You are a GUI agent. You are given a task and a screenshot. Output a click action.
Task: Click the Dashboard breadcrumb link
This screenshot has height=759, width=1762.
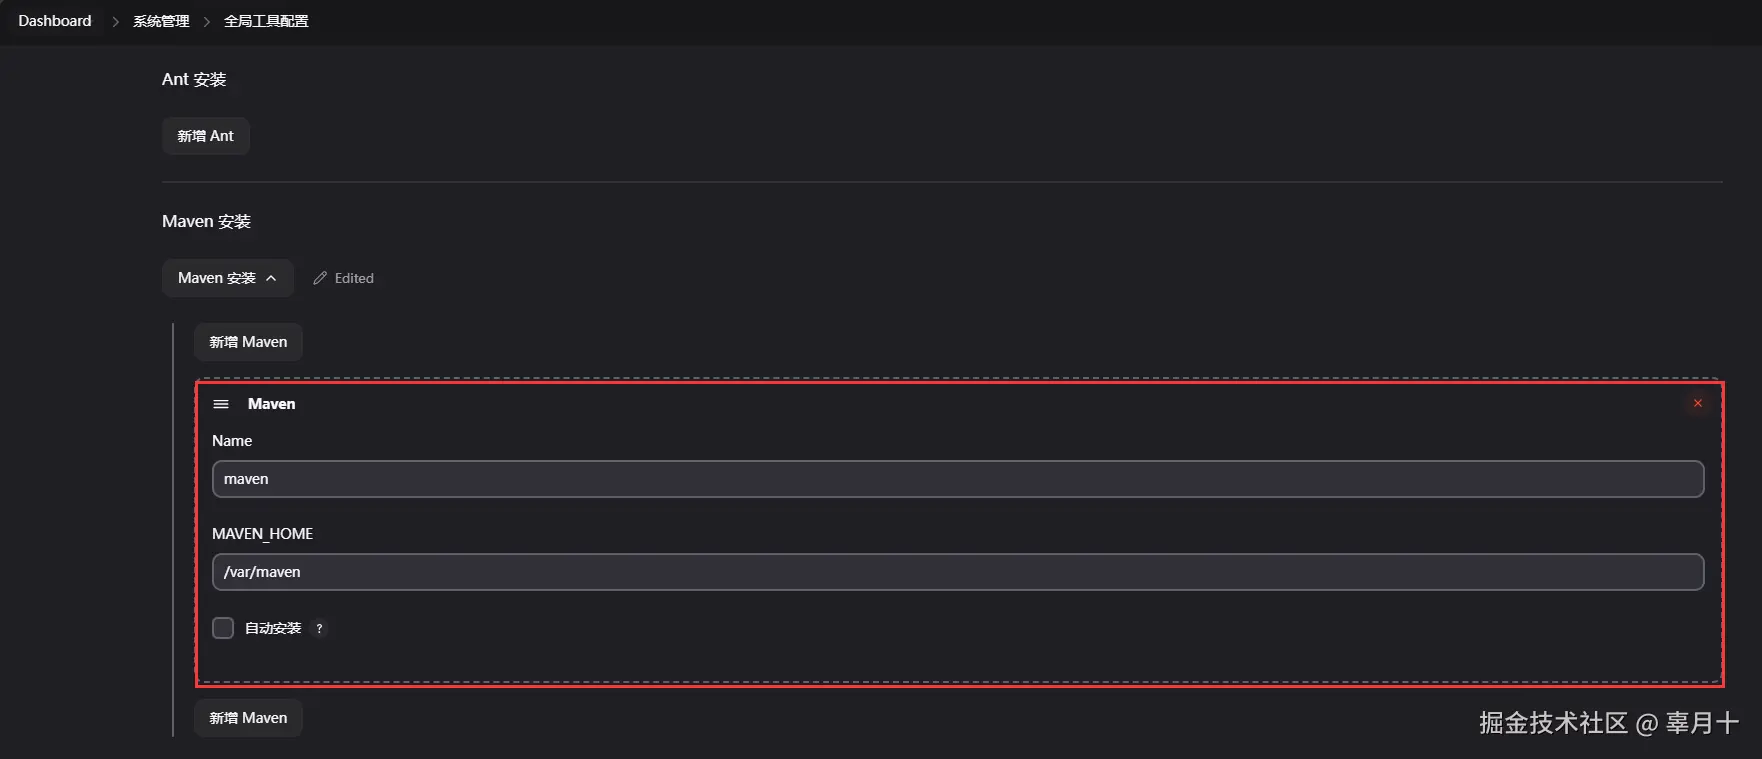point(54,21)
